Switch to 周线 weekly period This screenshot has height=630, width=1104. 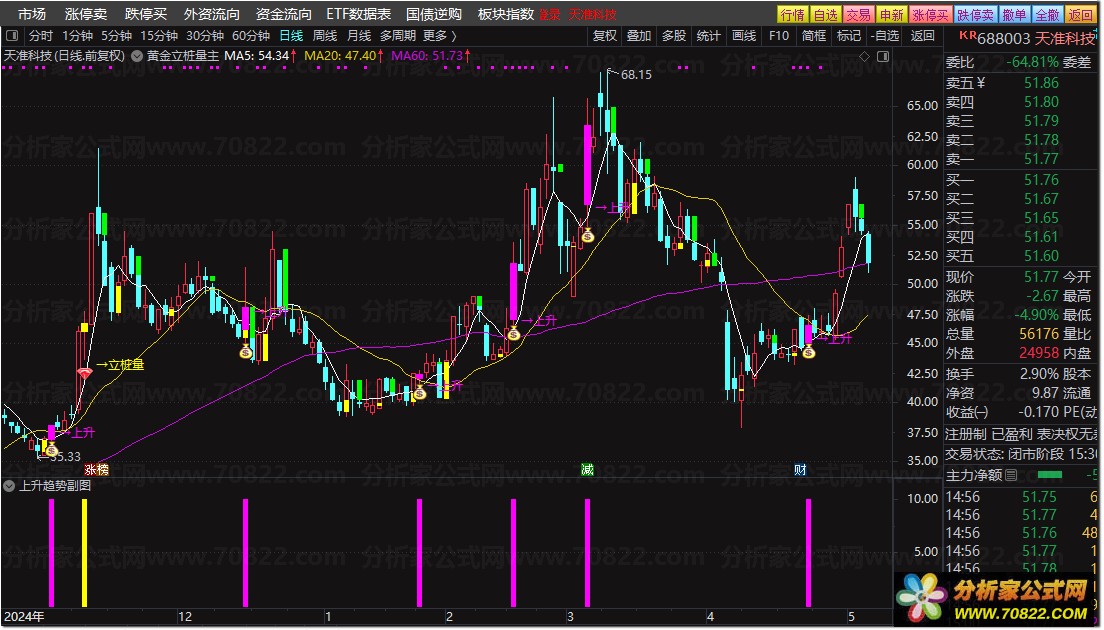click(325, 35)
